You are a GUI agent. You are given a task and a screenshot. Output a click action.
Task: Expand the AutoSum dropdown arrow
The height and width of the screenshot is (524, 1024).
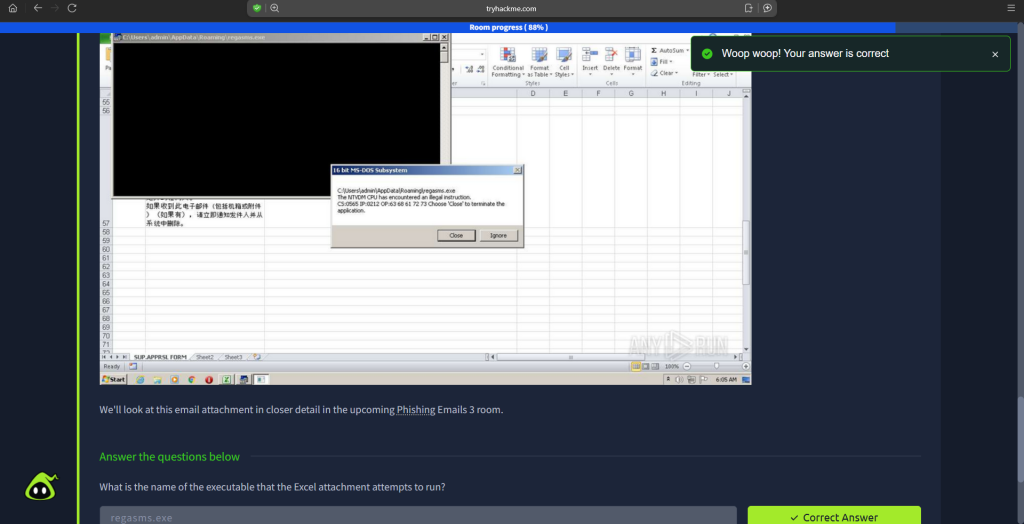pos(687,50)
